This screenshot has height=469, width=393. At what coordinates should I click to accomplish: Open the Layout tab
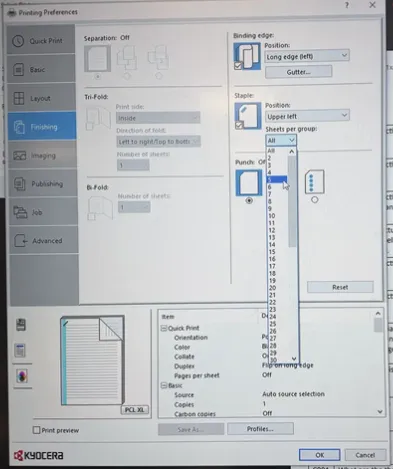point(42,98)
